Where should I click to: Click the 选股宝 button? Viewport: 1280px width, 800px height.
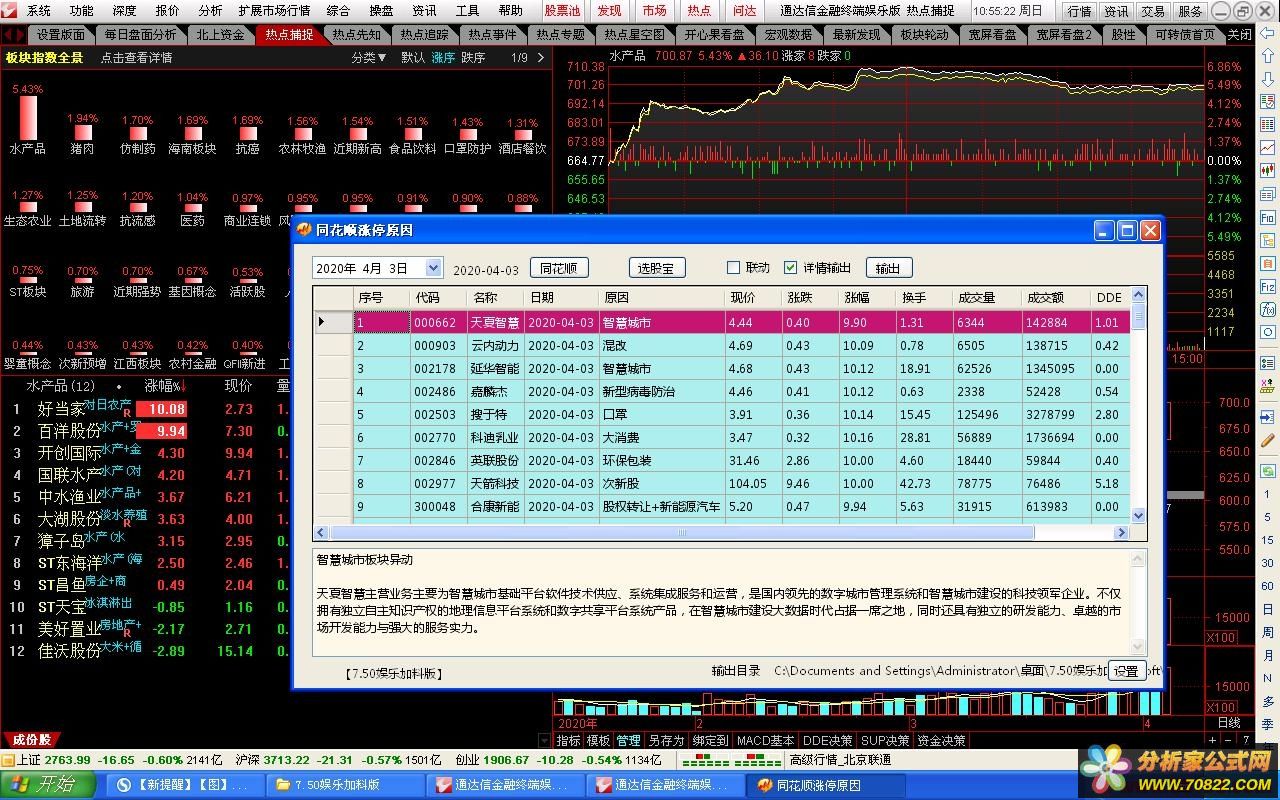[x=656, y=268]
